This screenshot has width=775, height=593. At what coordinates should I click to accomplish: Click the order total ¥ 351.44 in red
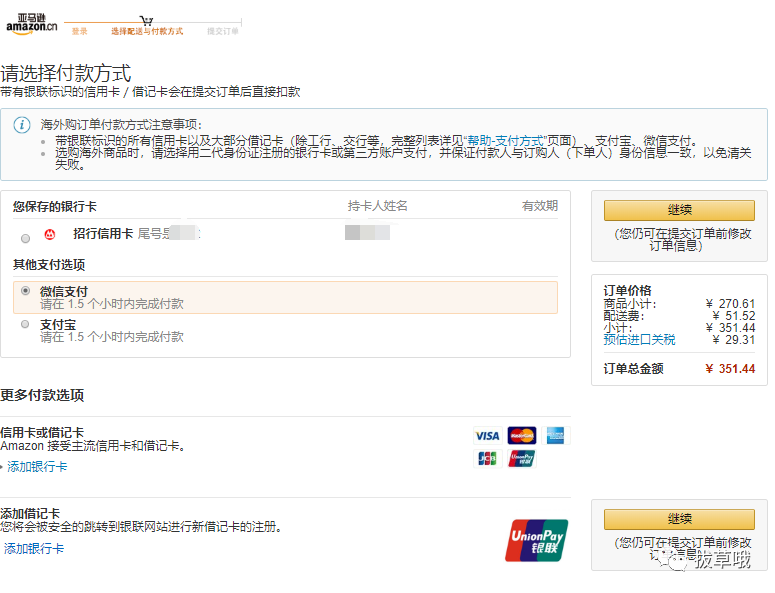(730, 369)
